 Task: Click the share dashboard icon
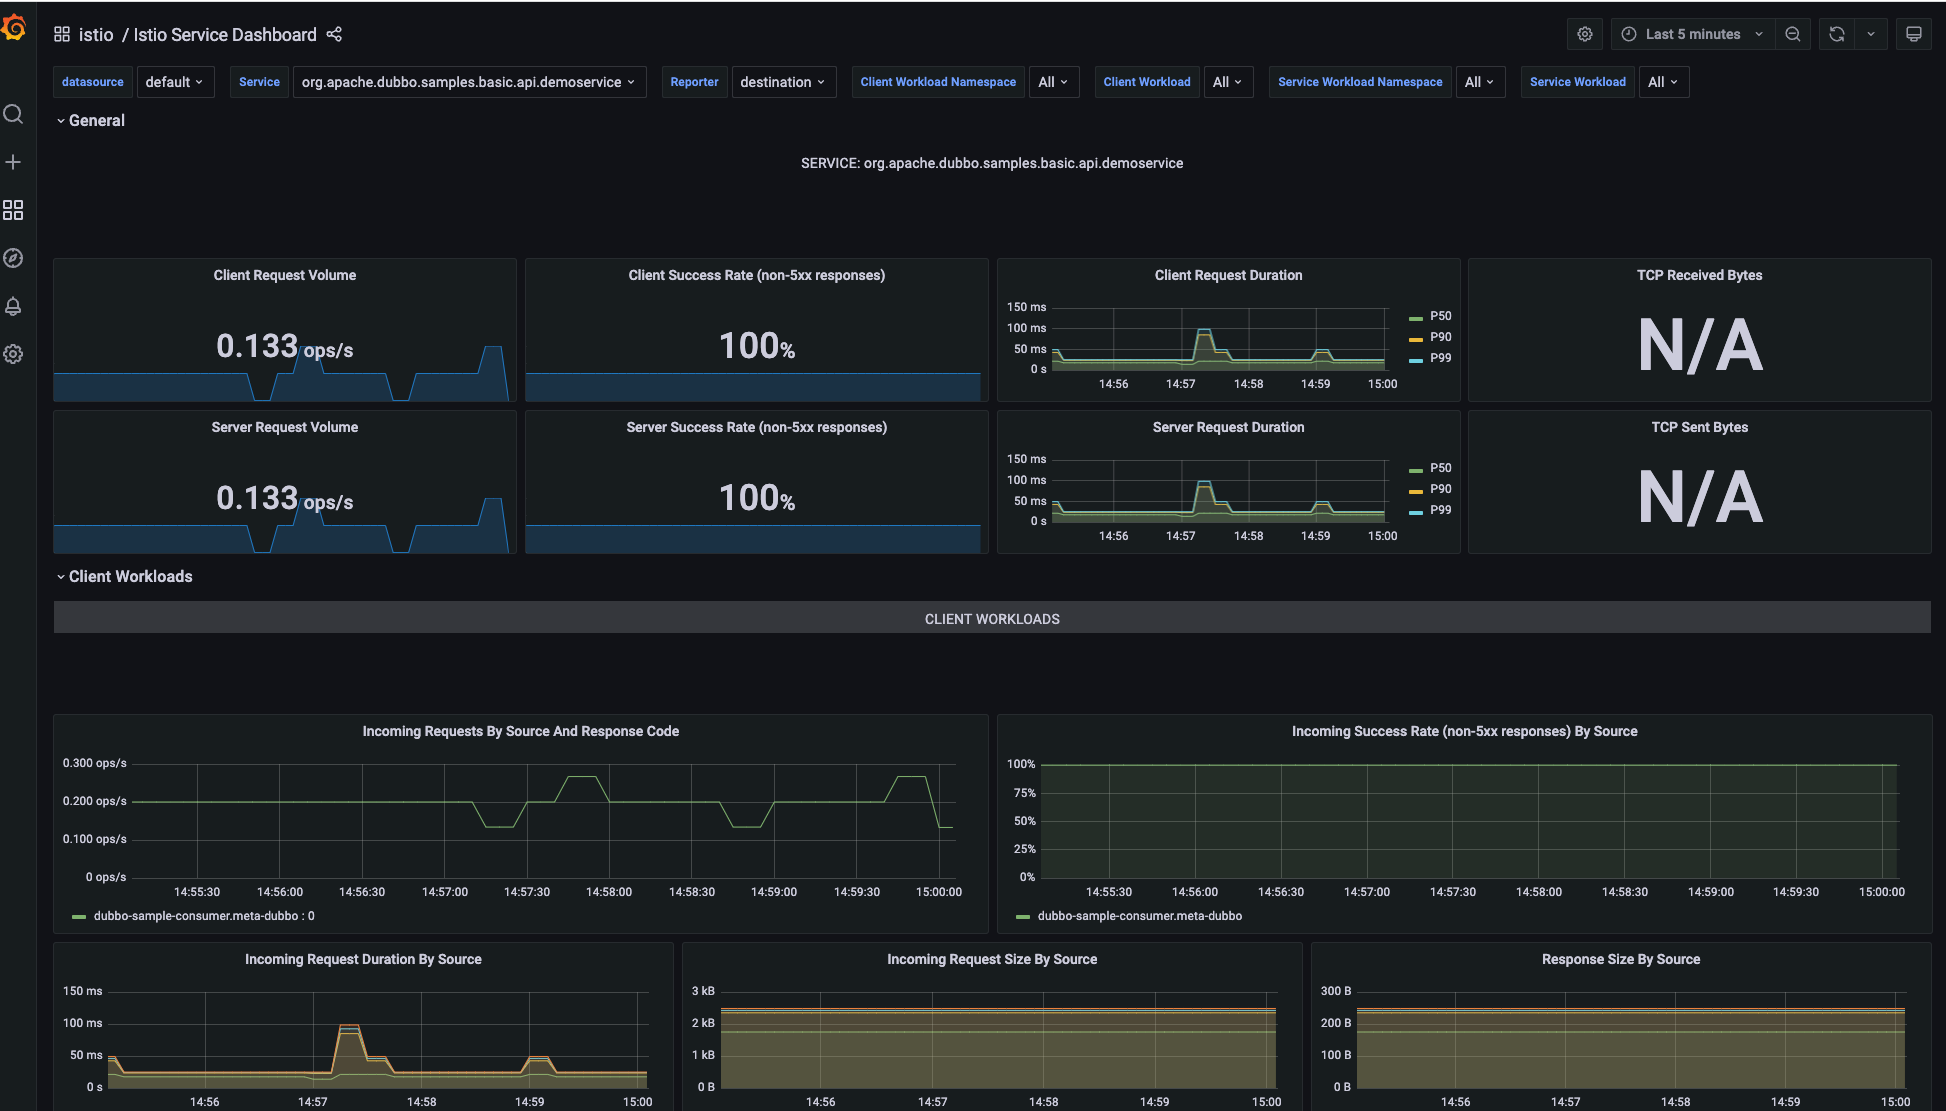tap(334, 34)
